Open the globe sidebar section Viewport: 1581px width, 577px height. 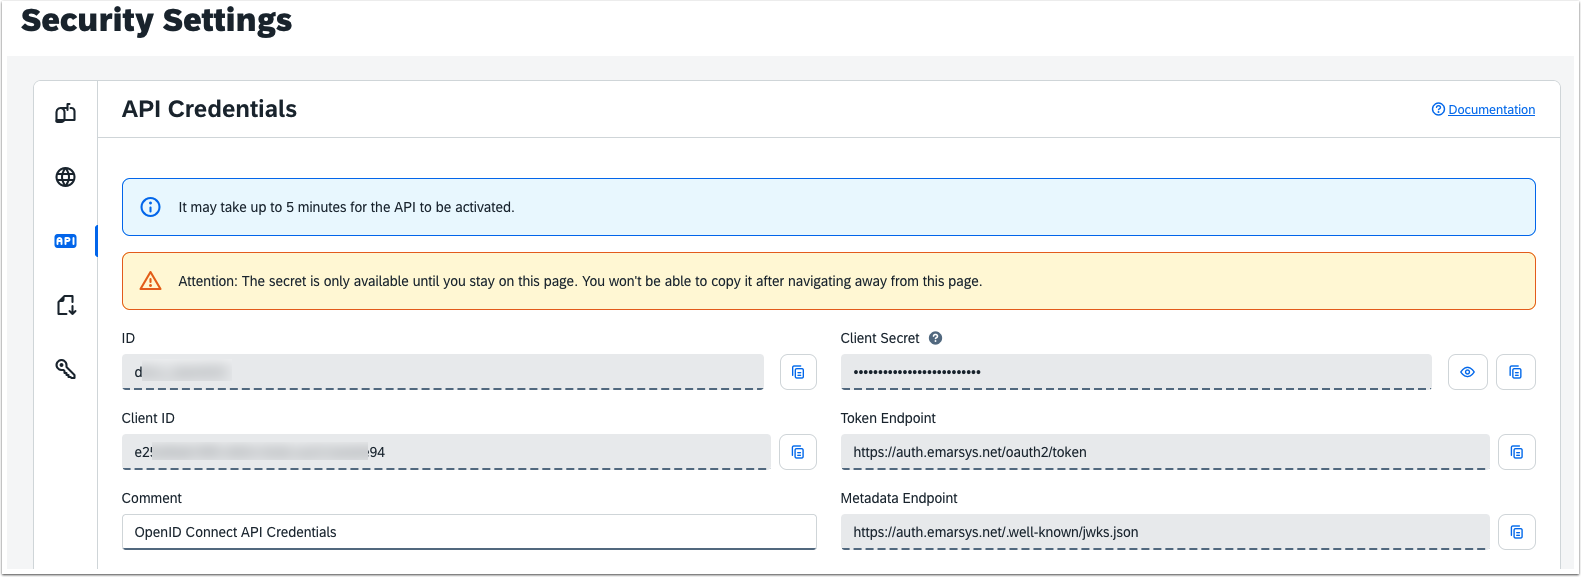(66, 177)
